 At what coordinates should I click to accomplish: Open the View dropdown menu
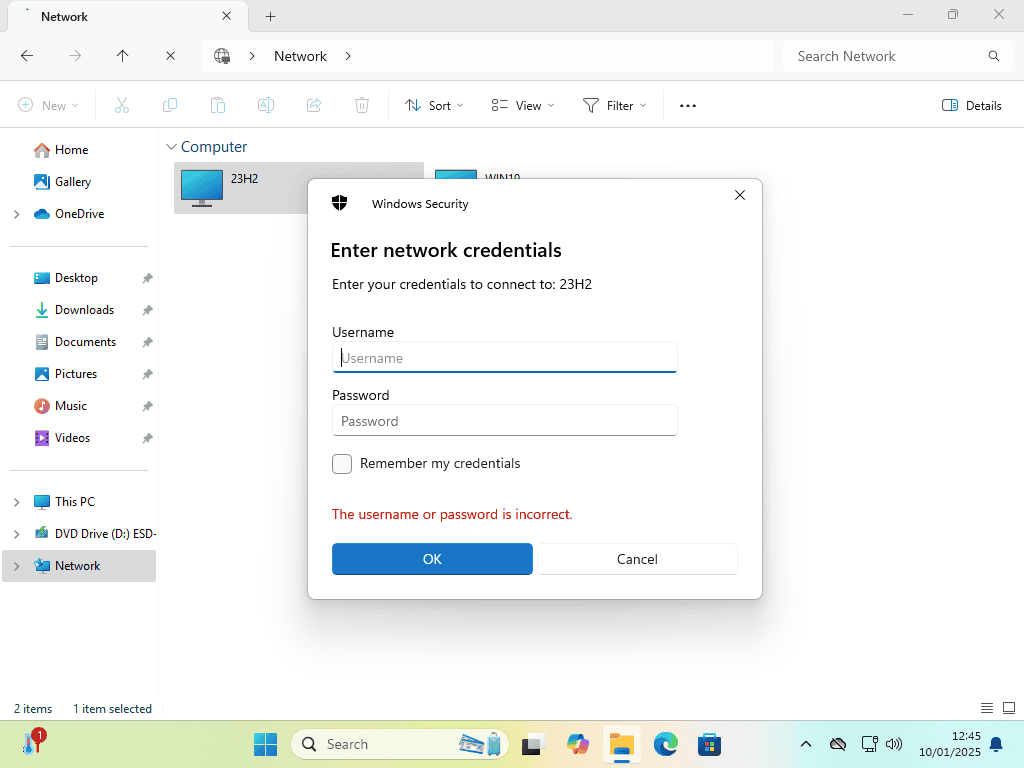click(522, 106)
